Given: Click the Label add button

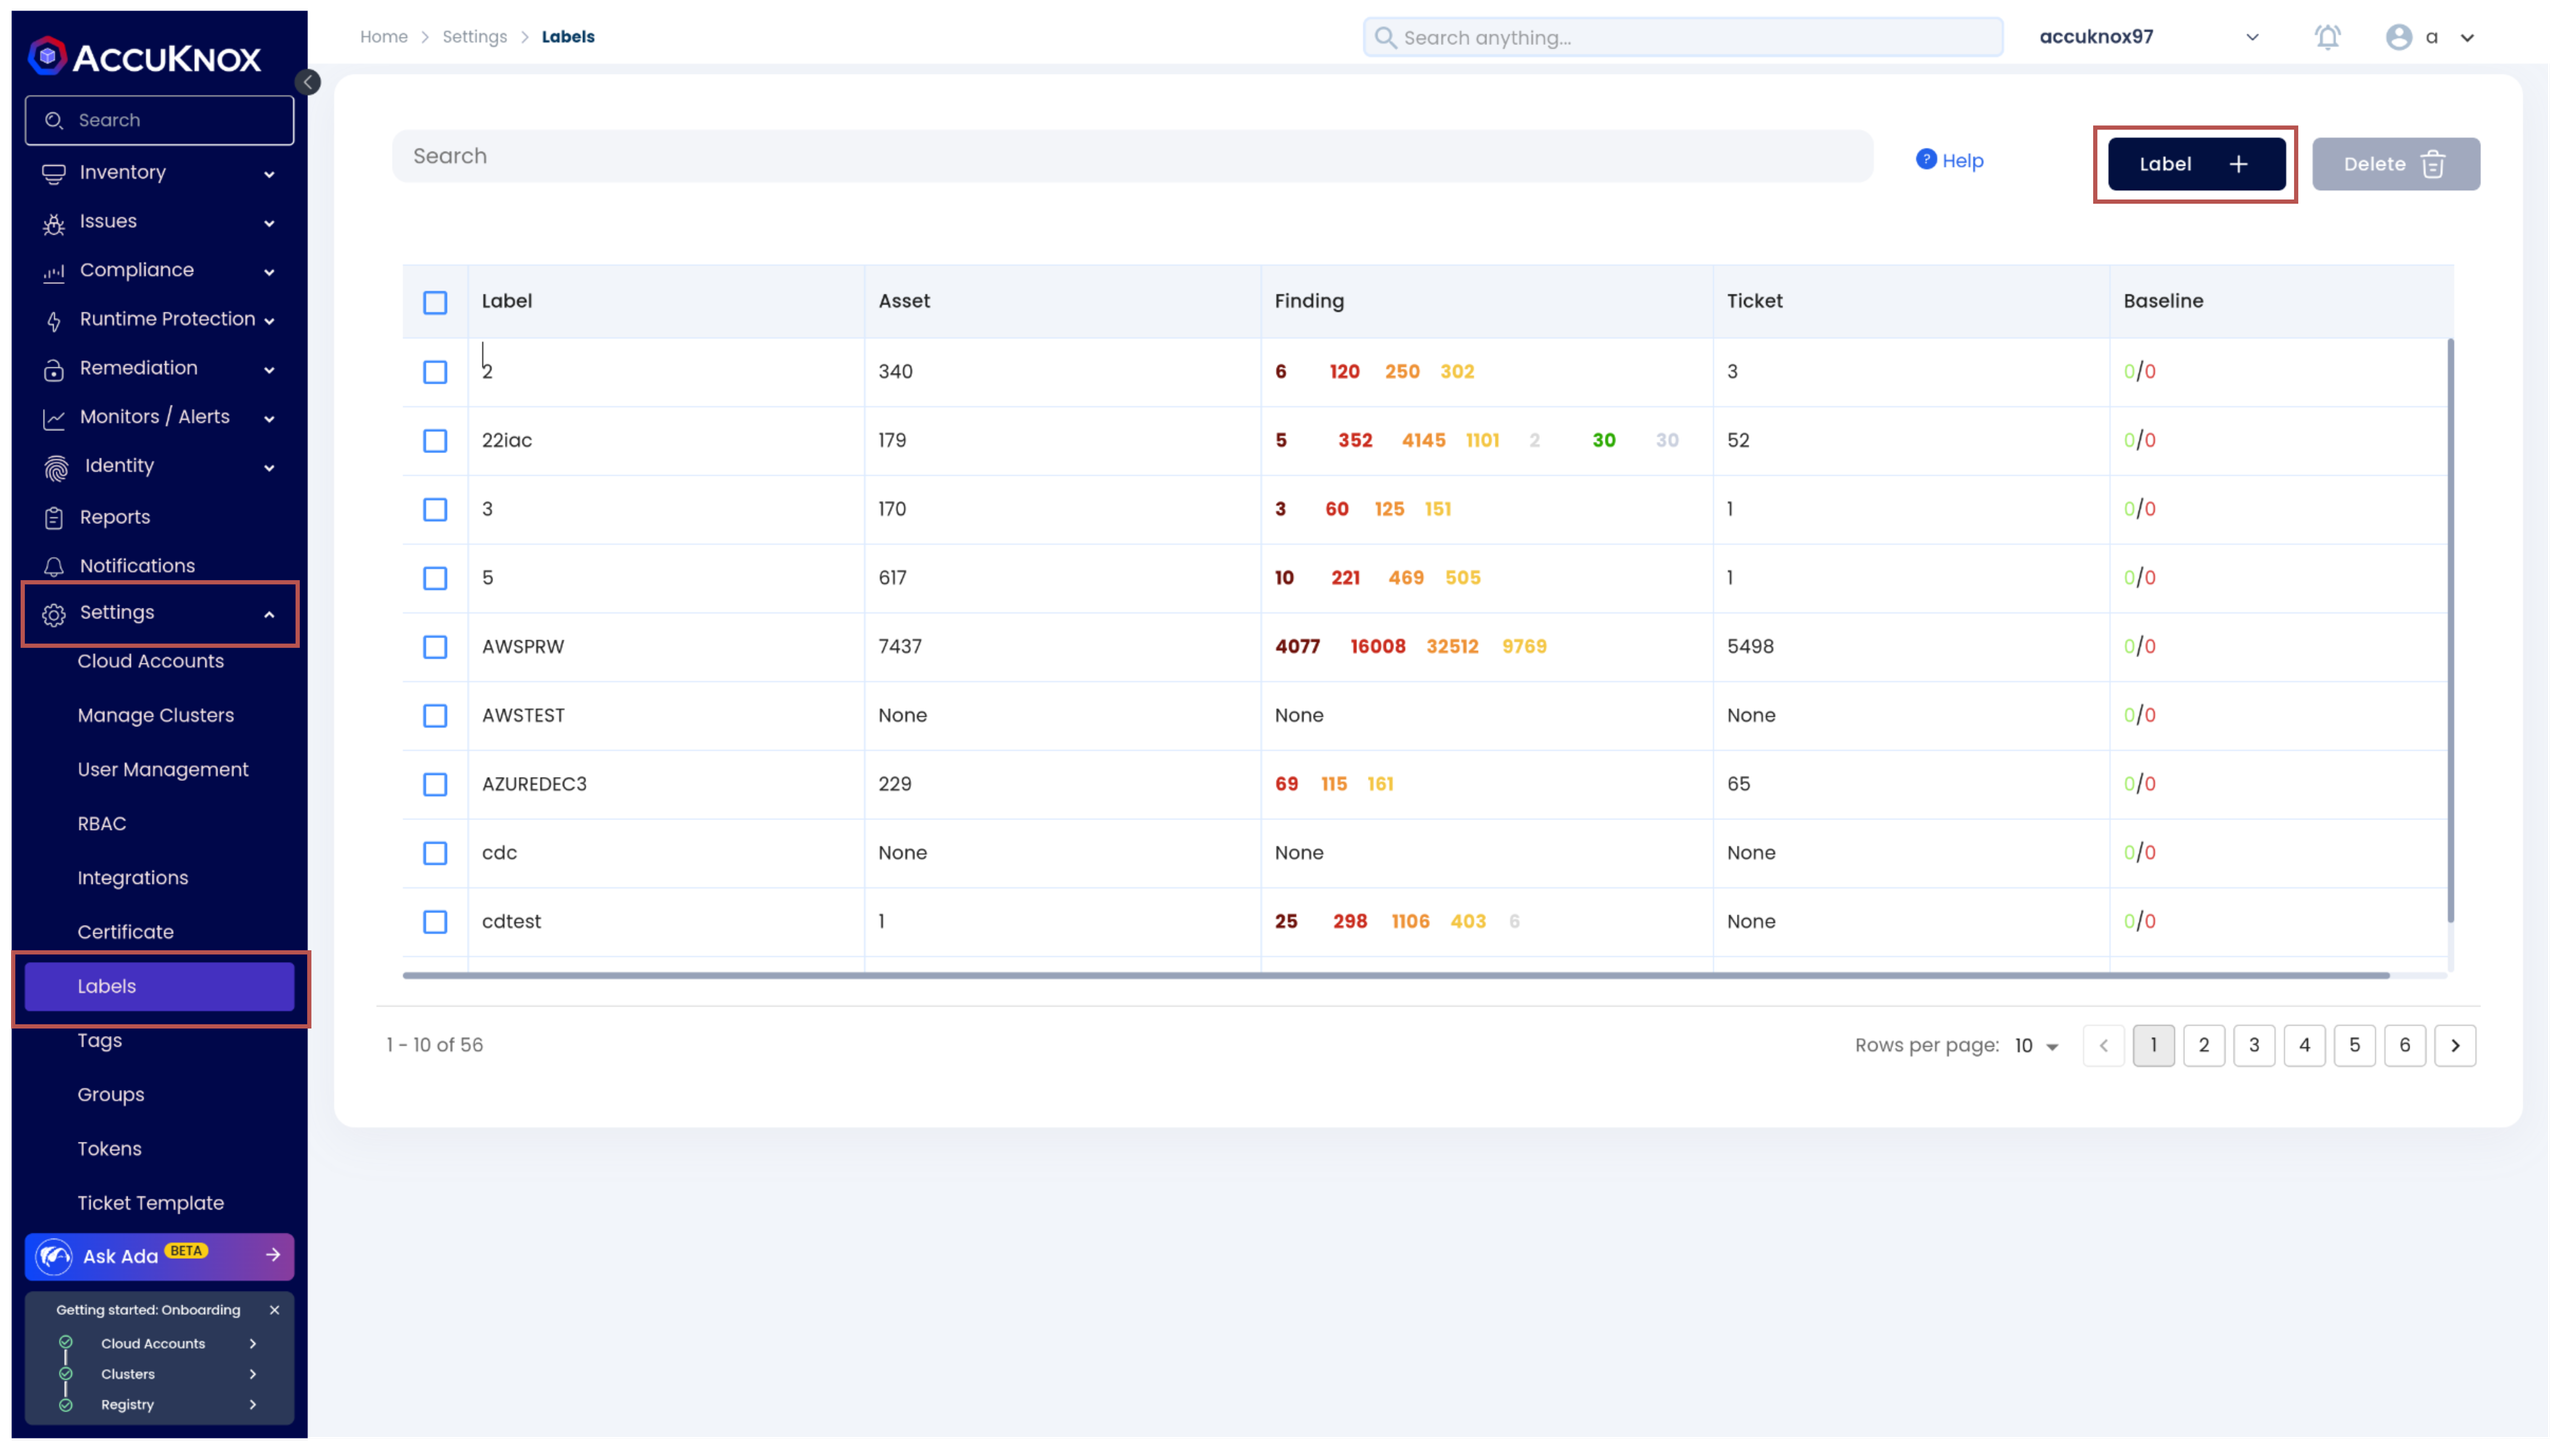Looking at the screenshot, I should (2196, 164).
